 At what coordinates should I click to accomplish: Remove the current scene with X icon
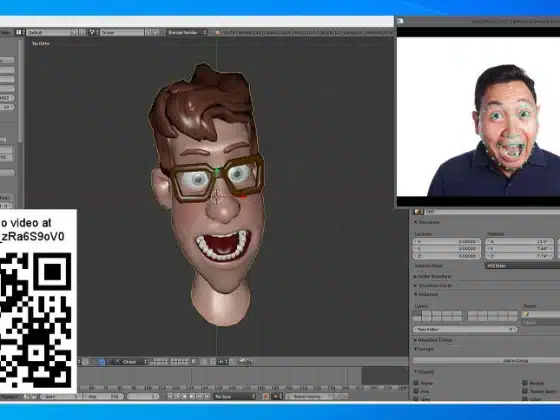(x=156, y=32)
